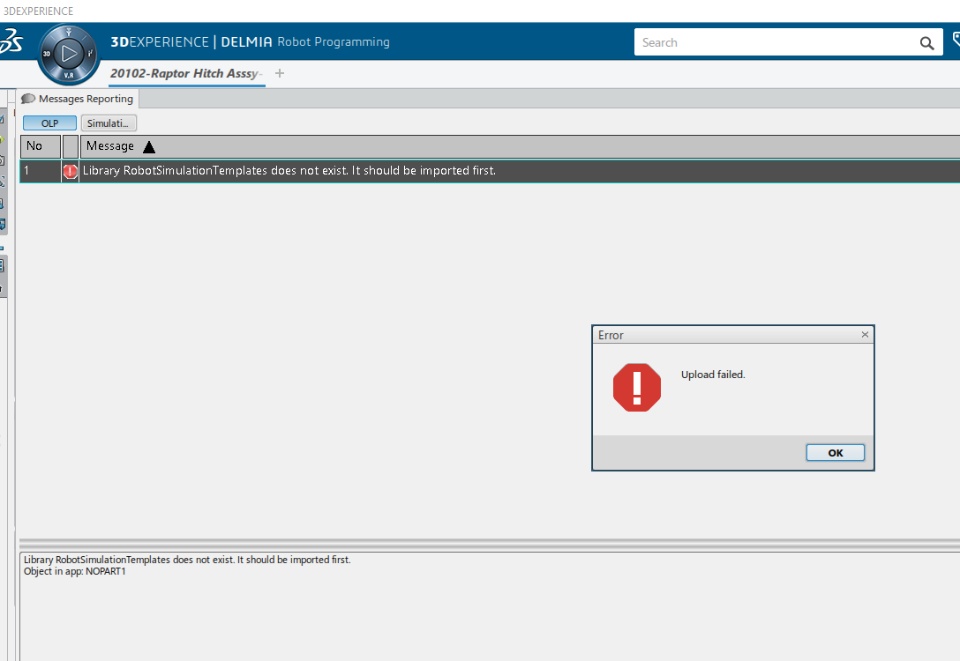Click the search magnifier icon
This screenshot has height=661, width=960.
pos(926,43)
